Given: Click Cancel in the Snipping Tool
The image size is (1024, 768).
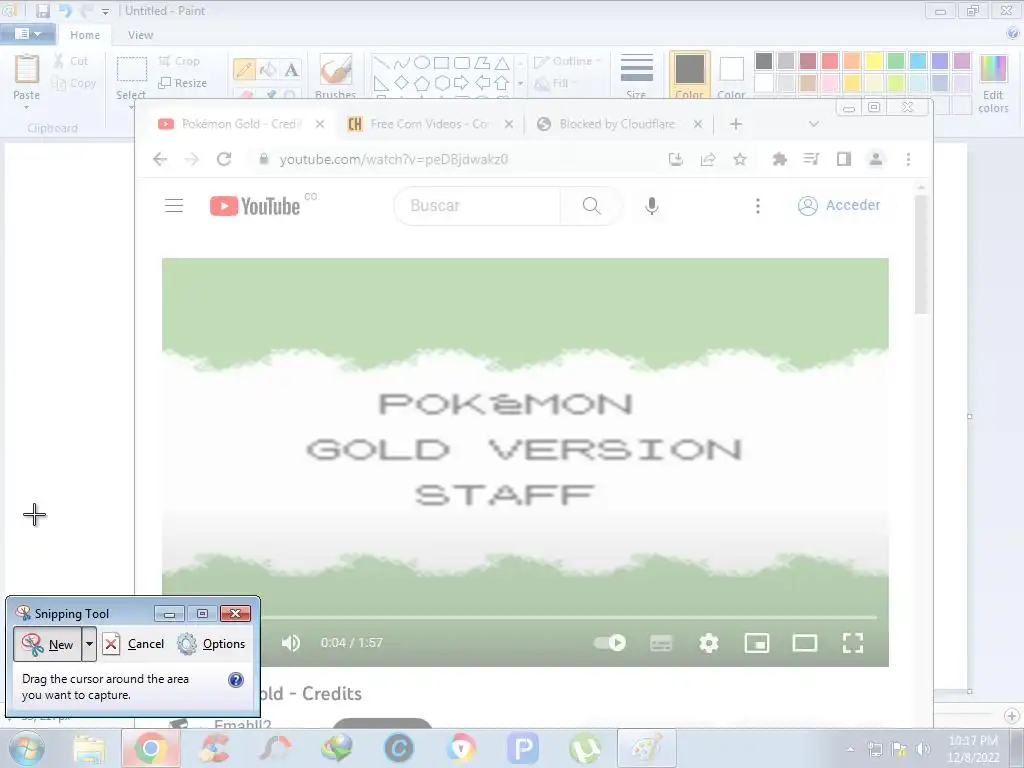Looking at the screenshot, I should (x=134, y=644).
